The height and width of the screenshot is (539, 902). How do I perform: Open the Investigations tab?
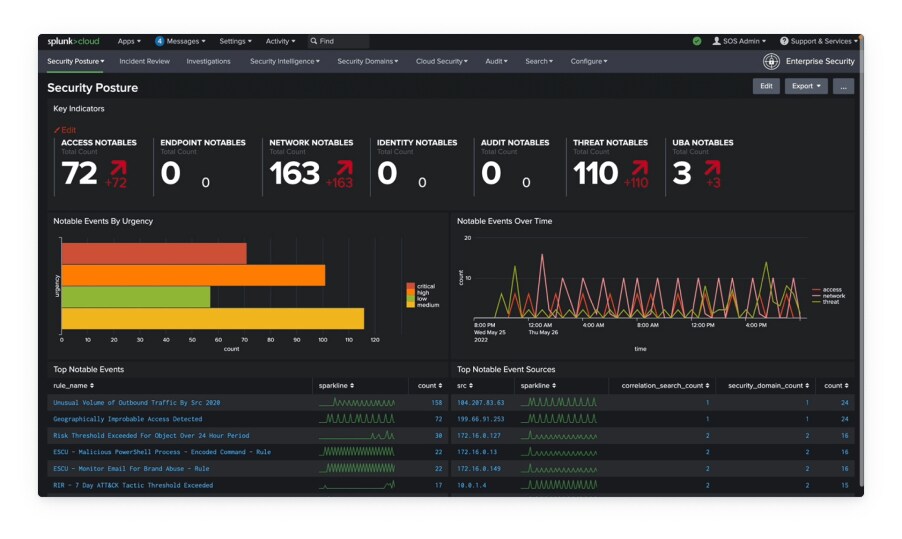[208, 61]
